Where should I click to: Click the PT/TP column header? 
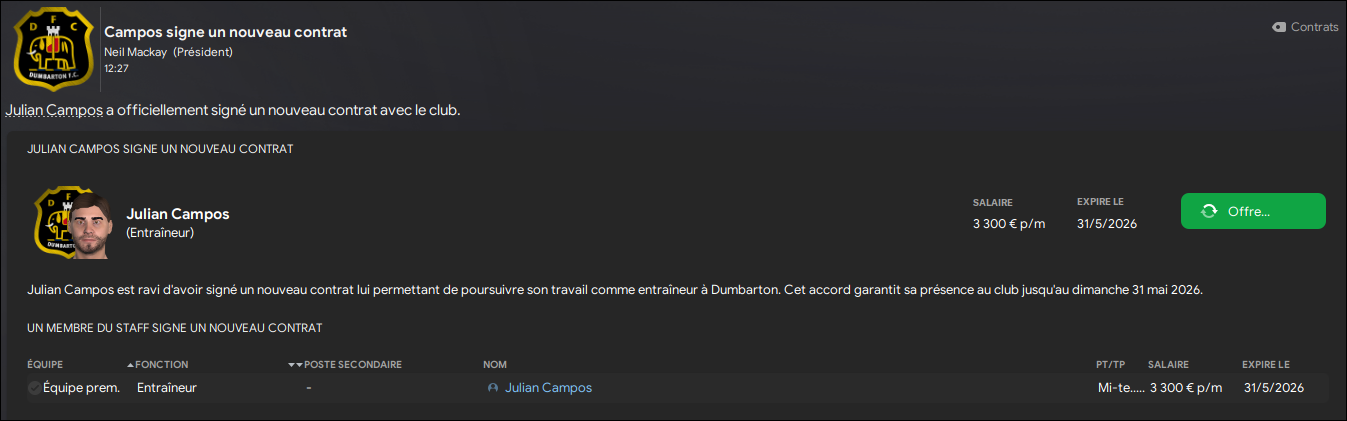(x=1111, y=365)
